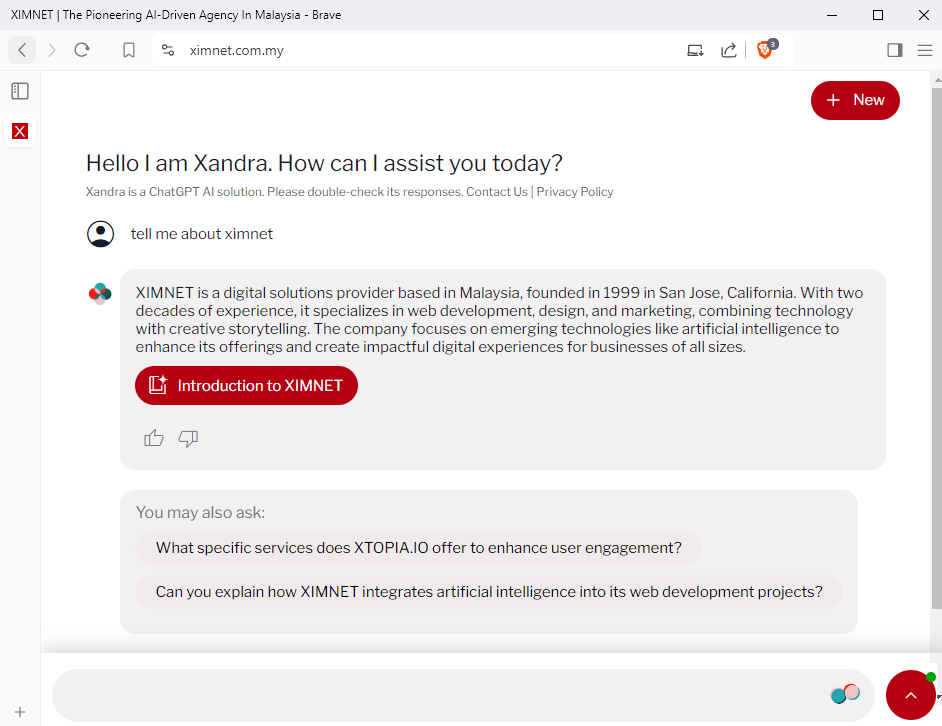Click the browser forward arrow

tap(52, 50)
